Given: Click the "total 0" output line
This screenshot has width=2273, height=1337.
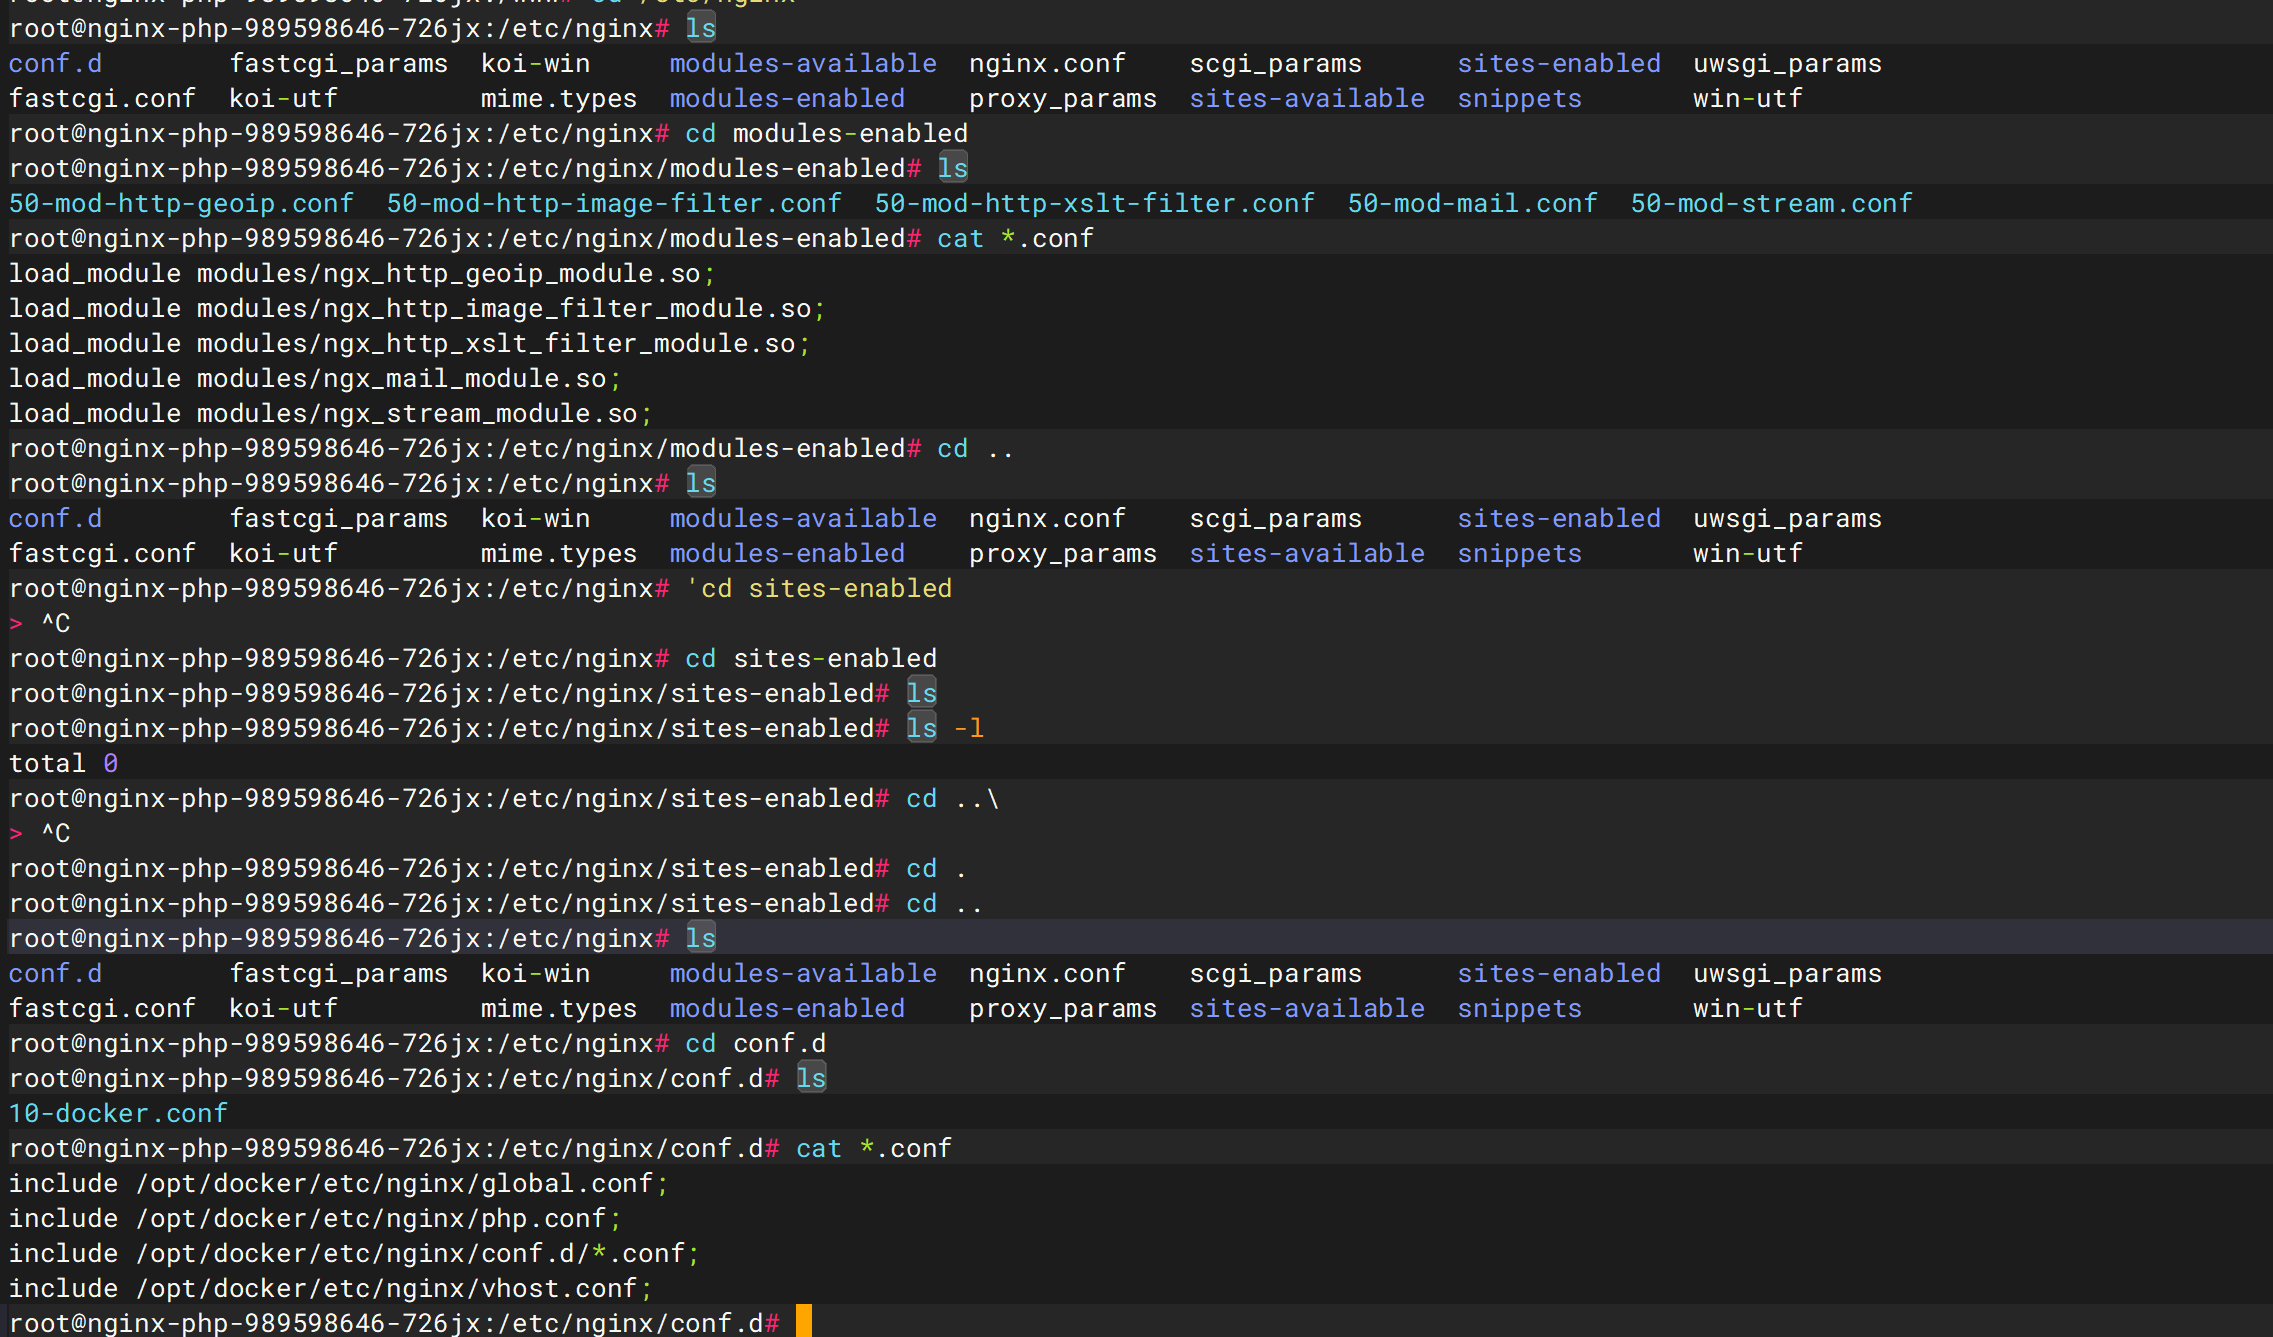Looking at the screenshot, I should pos(63,763).
